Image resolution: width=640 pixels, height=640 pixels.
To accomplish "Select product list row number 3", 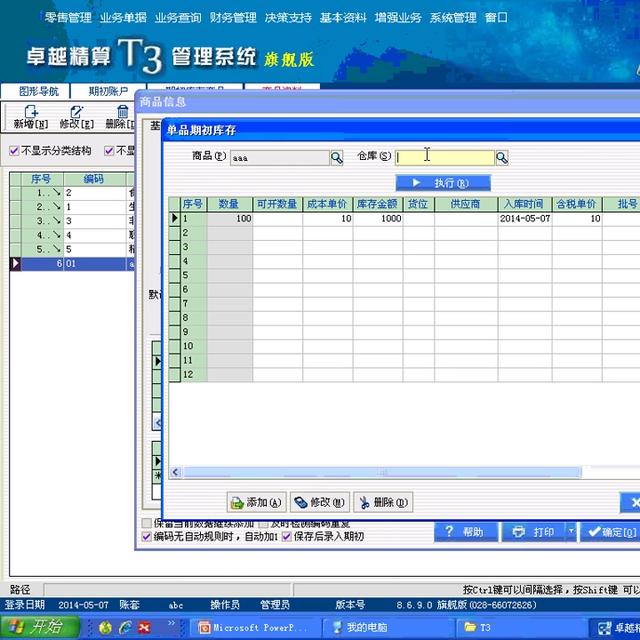I will (72, 221).
